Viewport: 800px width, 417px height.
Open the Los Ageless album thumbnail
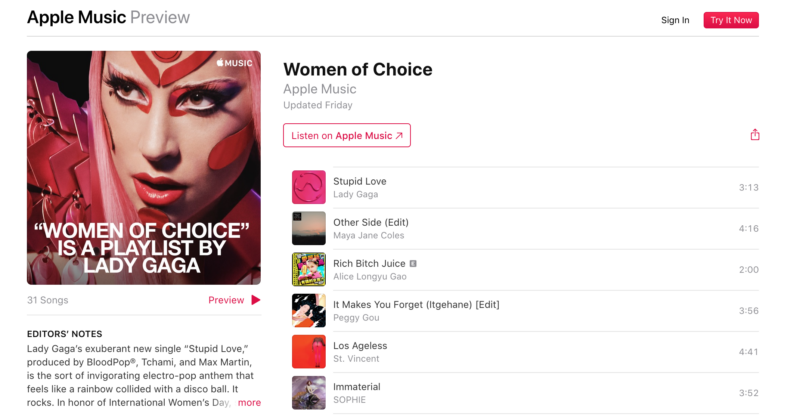click(308, 351)
